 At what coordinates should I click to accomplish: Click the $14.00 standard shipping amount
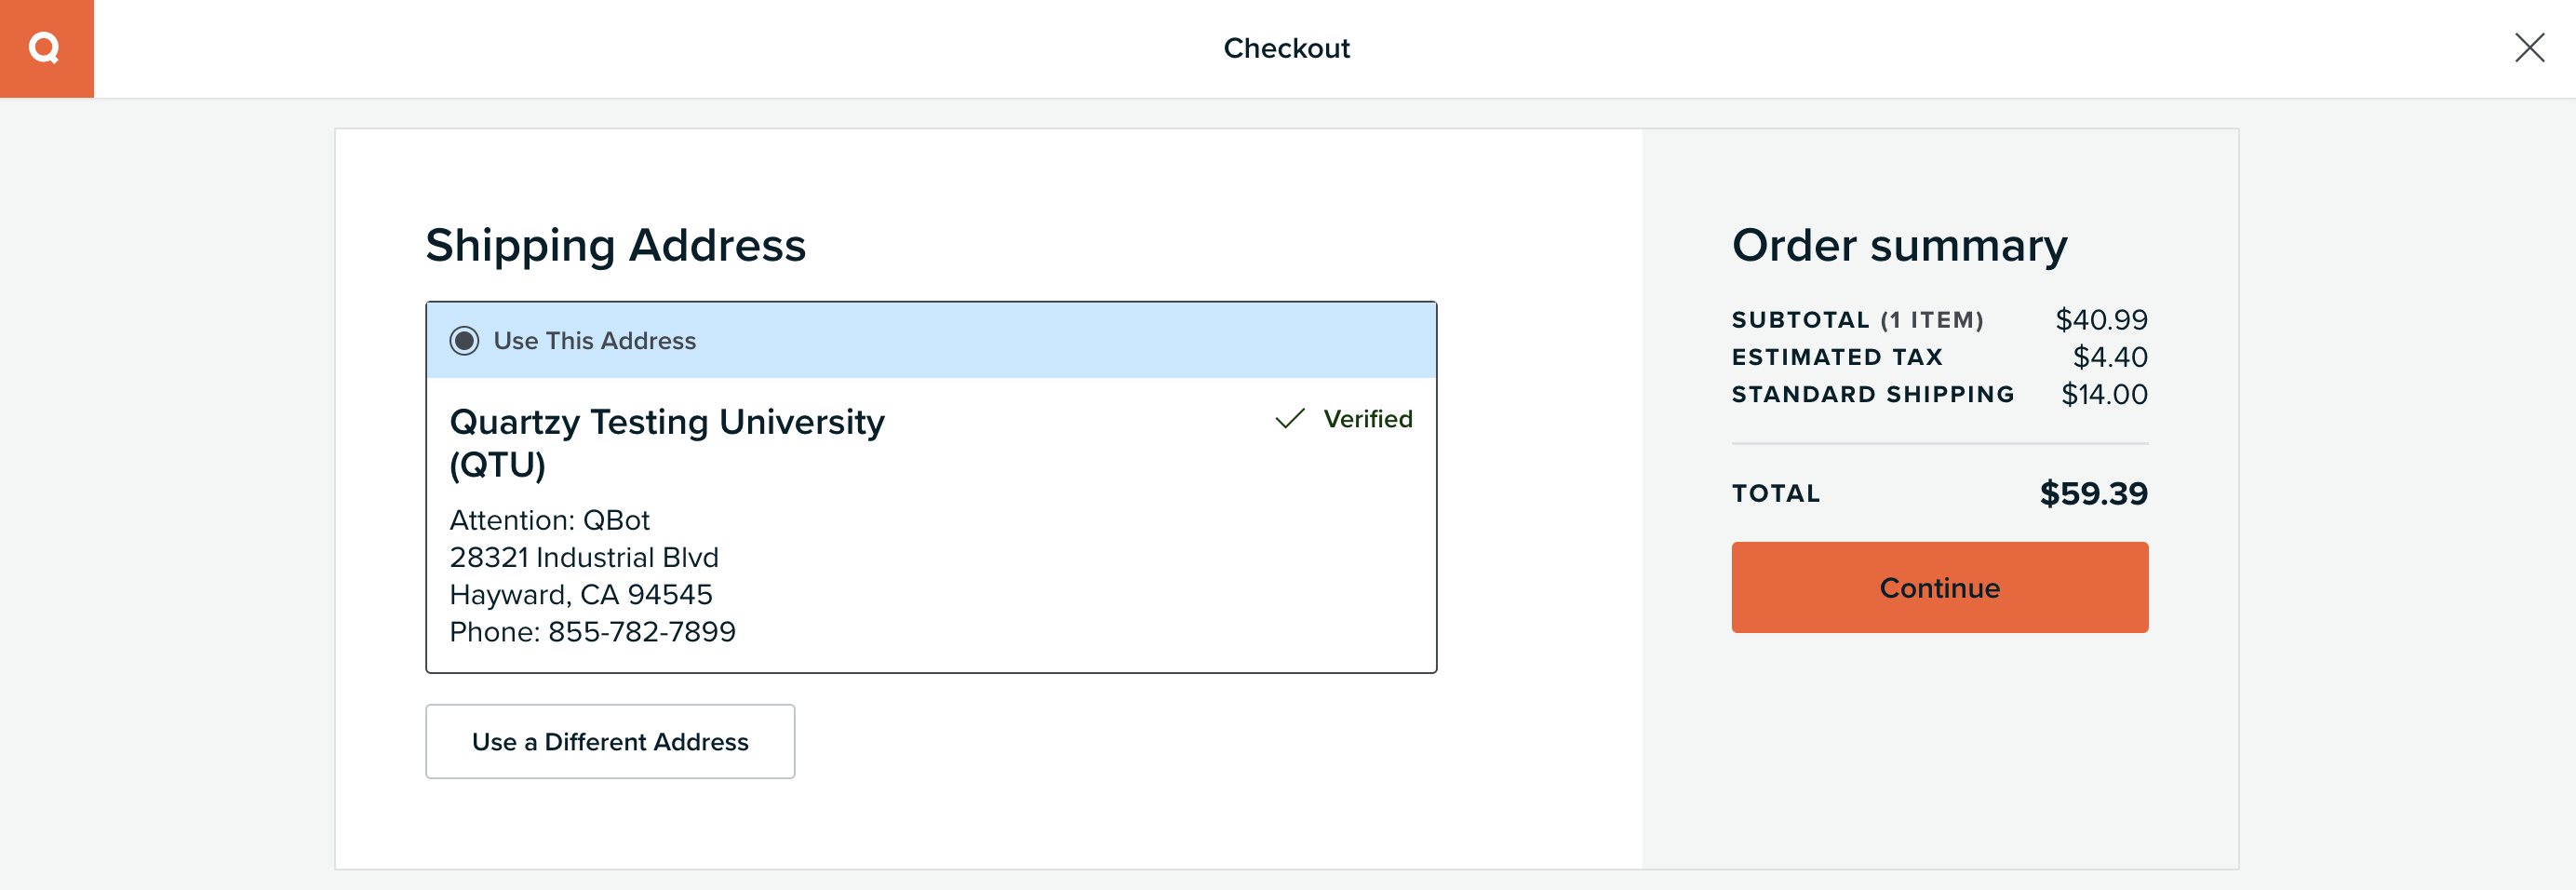[x=2104, y=394]
